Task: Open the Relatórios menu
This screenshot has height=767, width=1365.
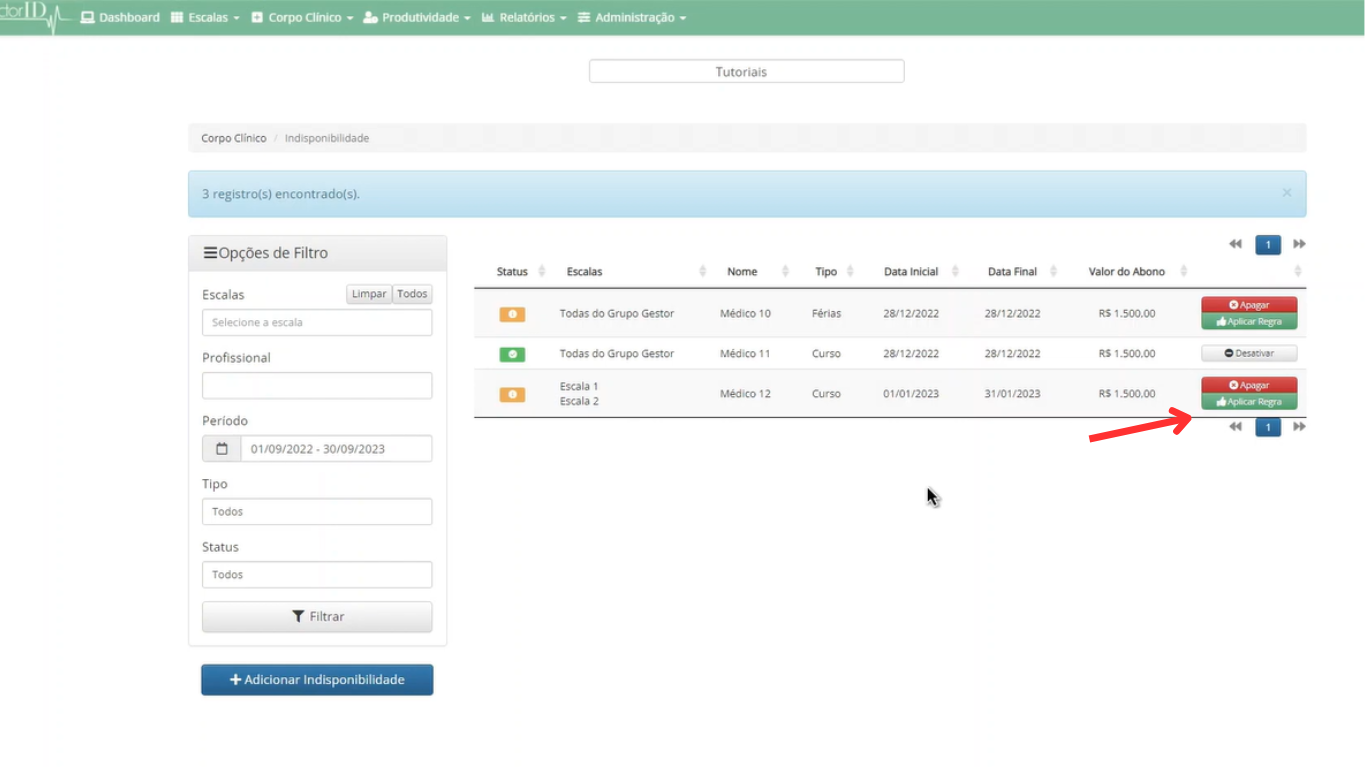Action: 524,18
